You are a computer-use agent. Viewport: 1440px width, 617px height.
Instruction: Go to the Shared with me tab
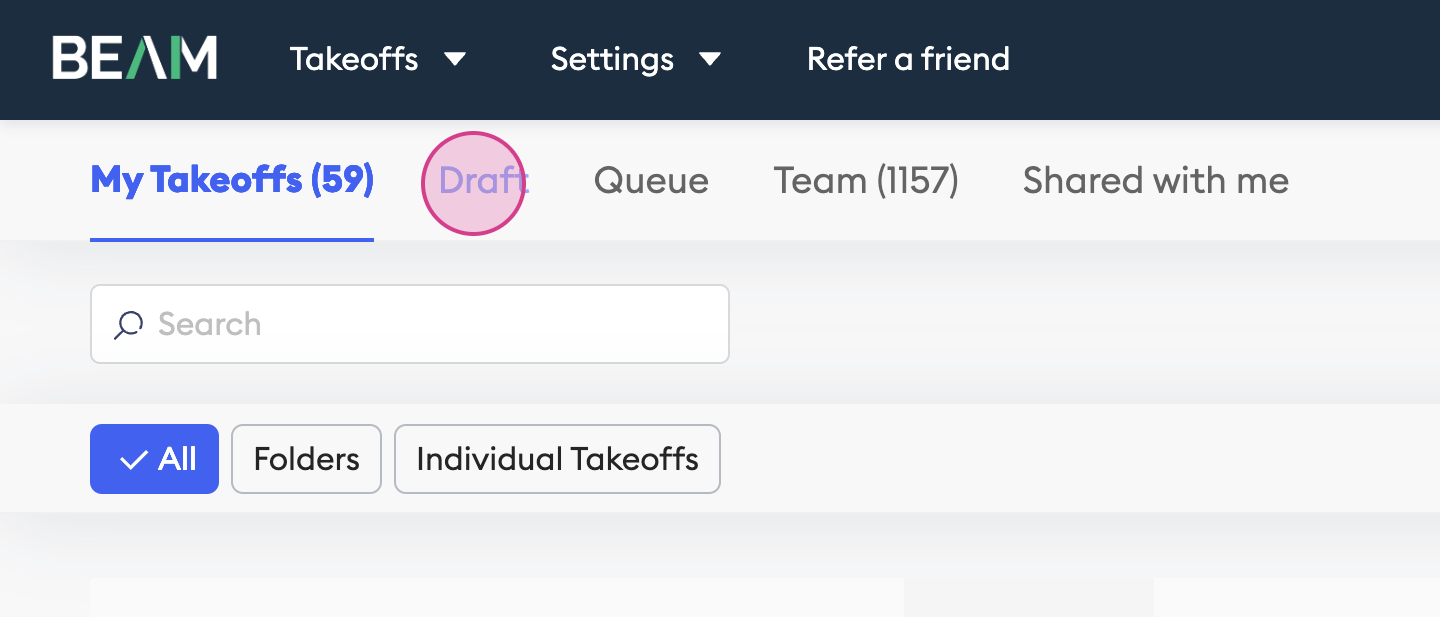[x=1156, y=180]
